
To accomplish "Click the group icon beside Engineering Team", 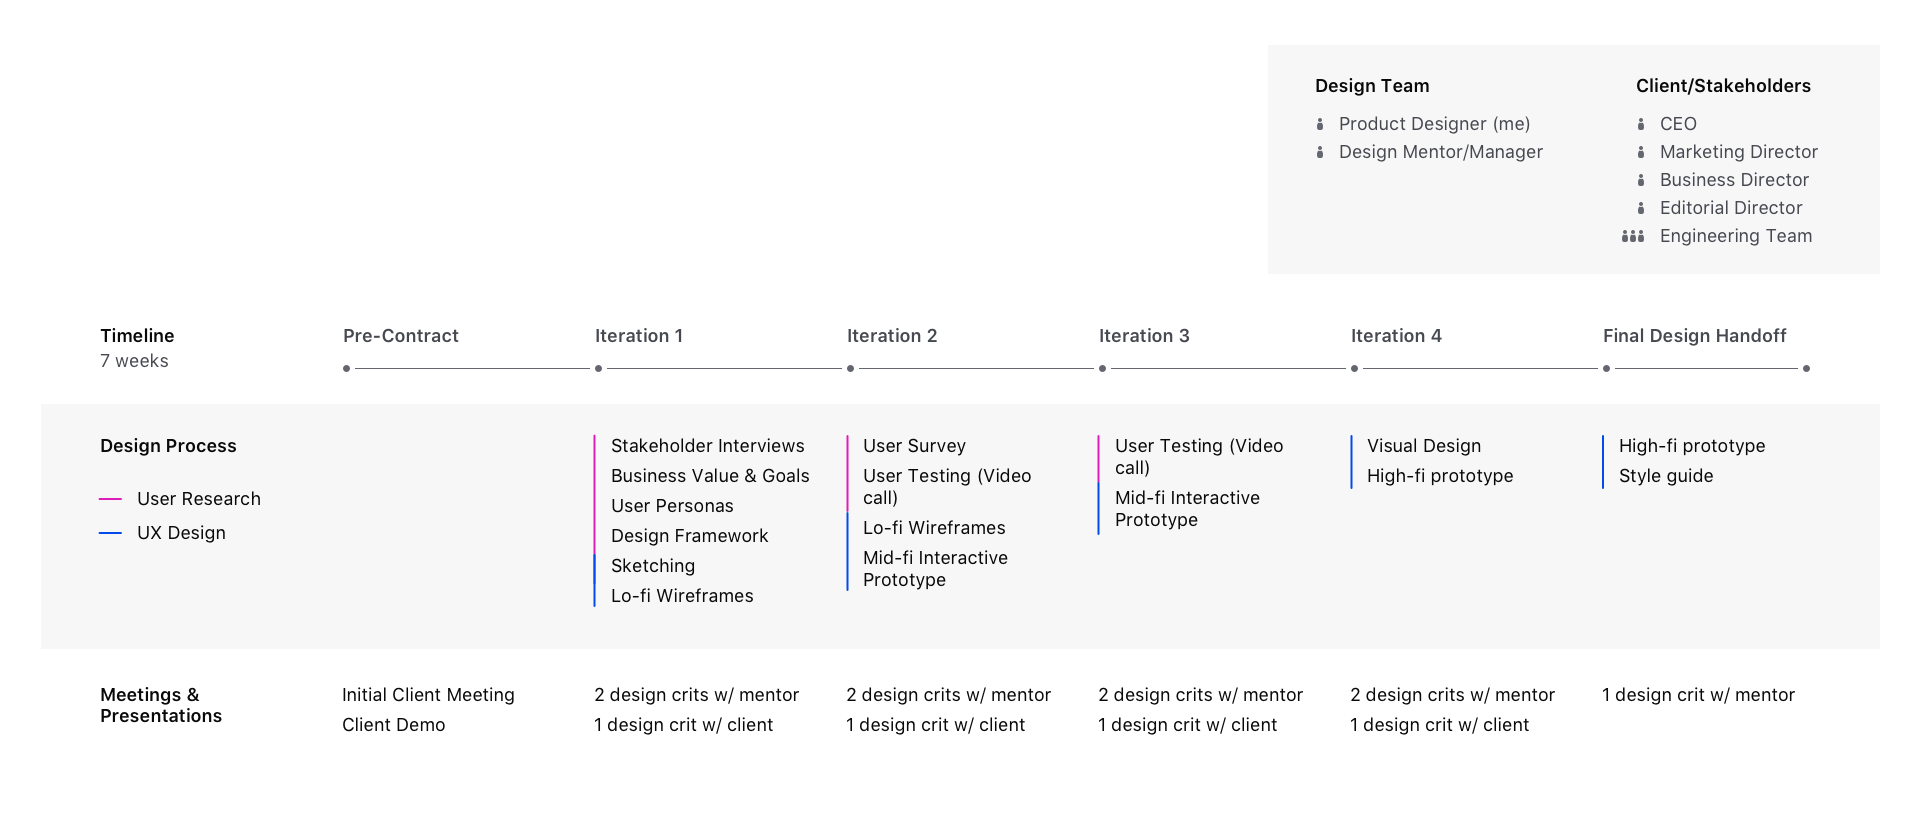I will click(1633, 236).
